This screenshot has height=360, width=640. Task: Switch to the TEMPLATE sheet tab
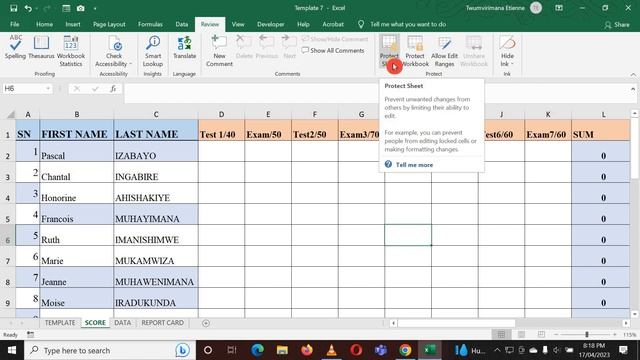click(x=60, y=323)
